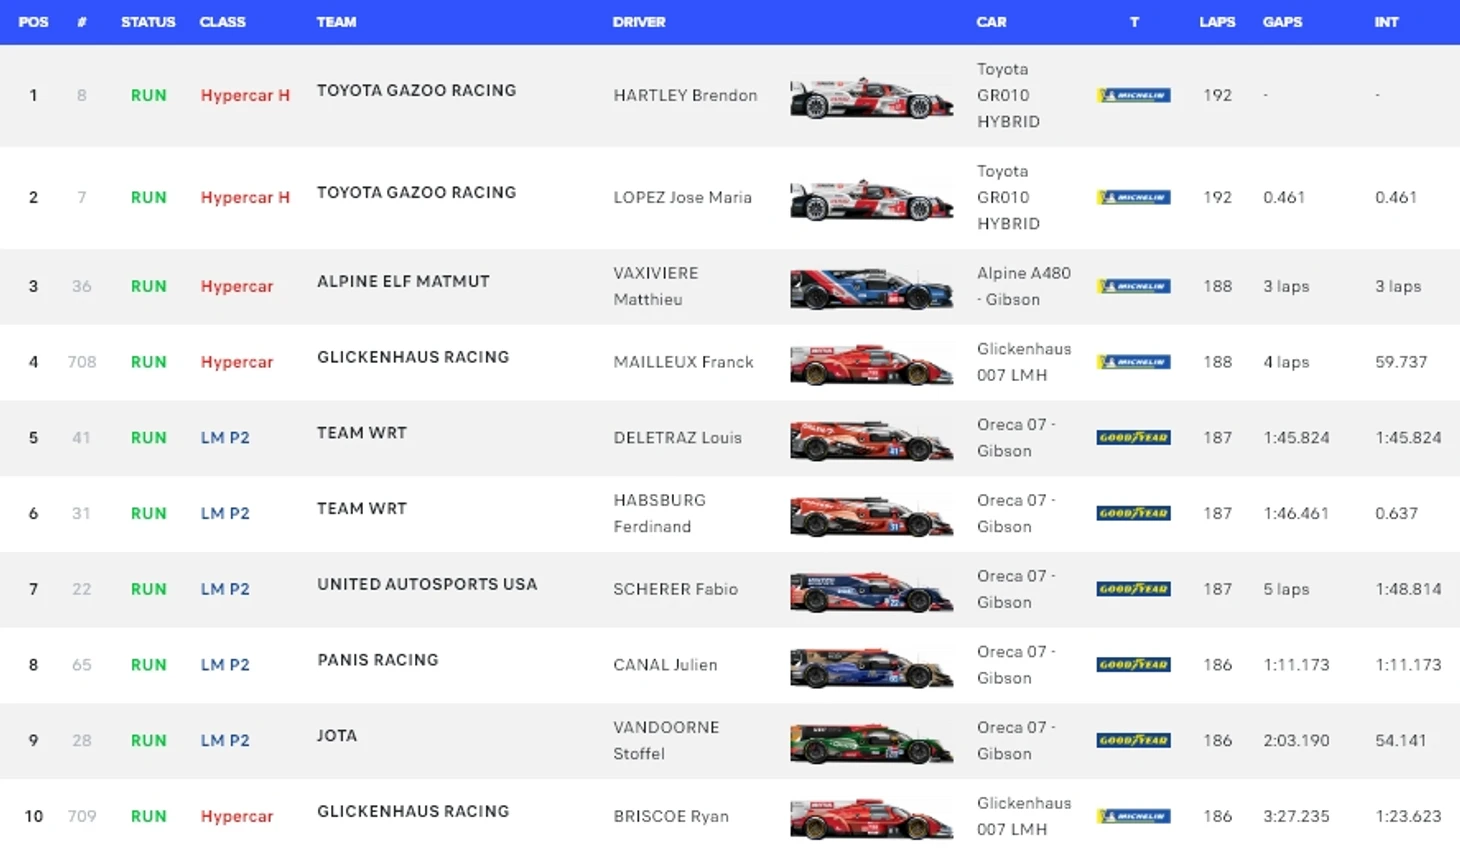Screen dimensions: 1460x849
Task: Click the Goodyear logo in the JOTA row
Action: point(1133,740)
